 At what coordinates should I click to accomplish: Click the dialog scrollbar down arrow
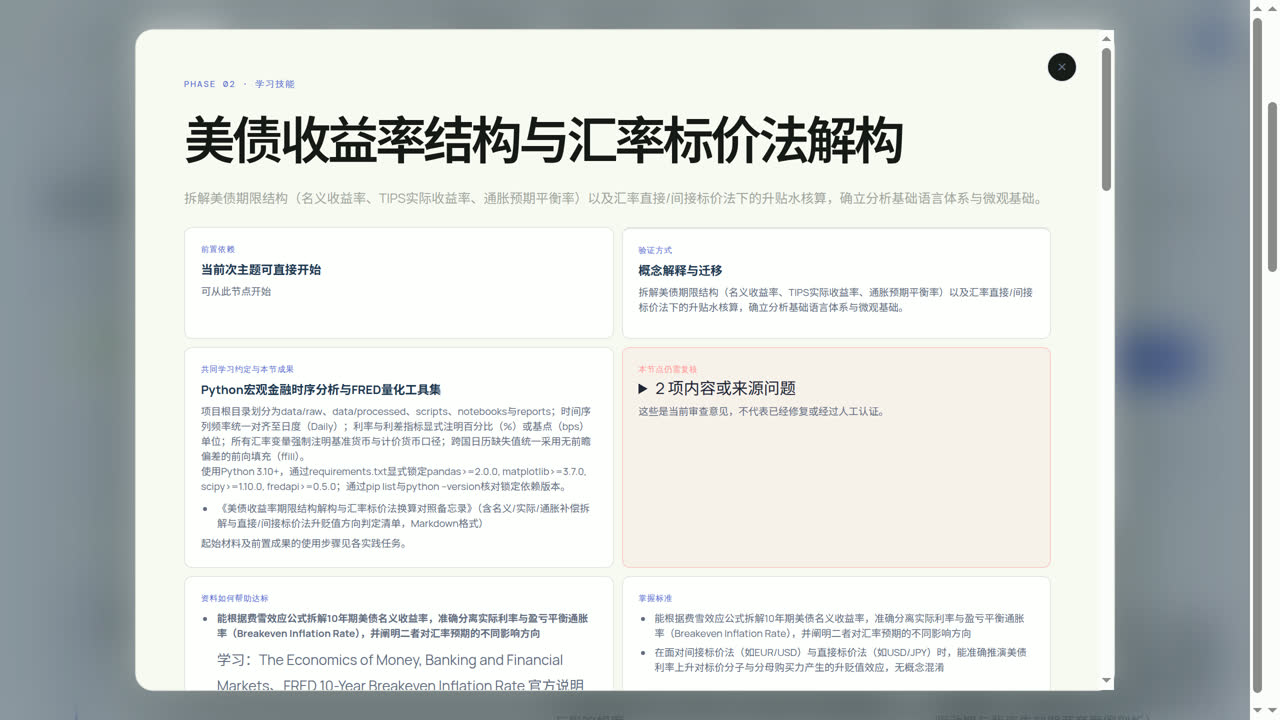click(x=1106, y=681)
